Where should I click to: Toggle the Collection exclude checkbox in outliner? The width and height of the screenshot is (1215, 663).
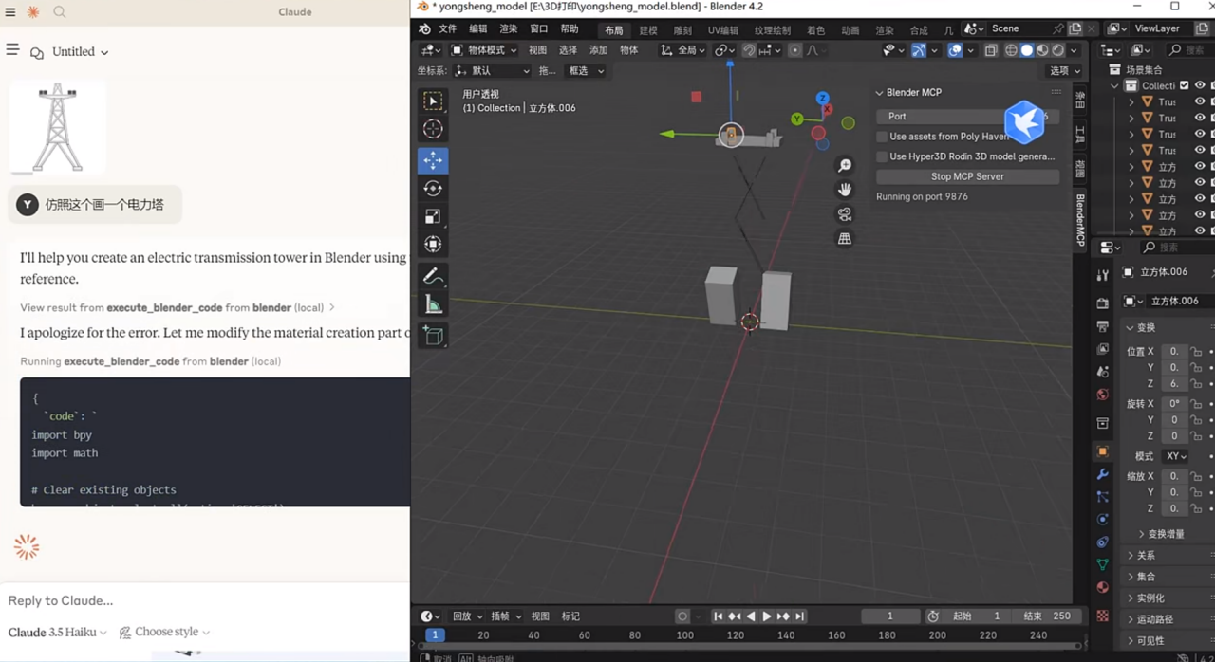click(1184, 86)
